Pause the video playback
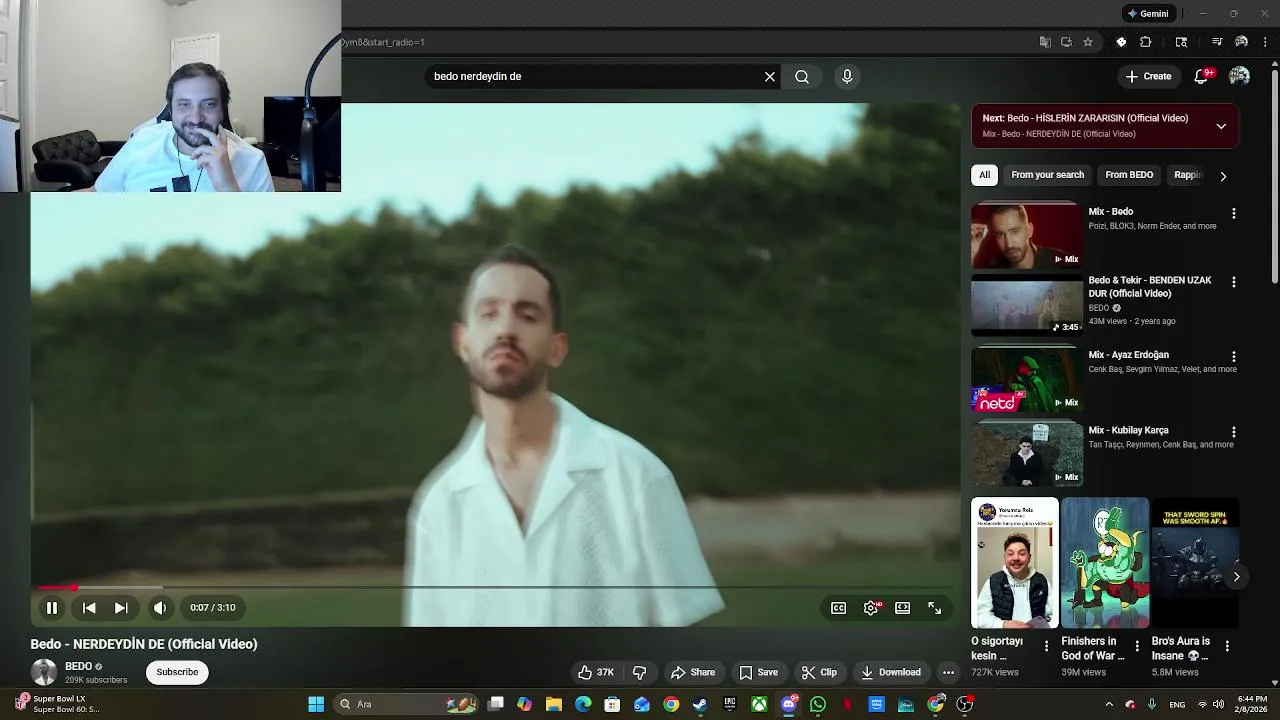Image resolution: width=1280 pixels, height=720 pixels. tap(52, 608)
